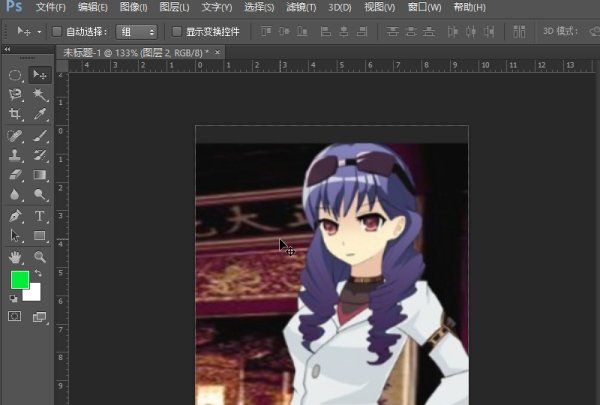
Task: Select the Horizontal Type tool
Action: (39, 216)
